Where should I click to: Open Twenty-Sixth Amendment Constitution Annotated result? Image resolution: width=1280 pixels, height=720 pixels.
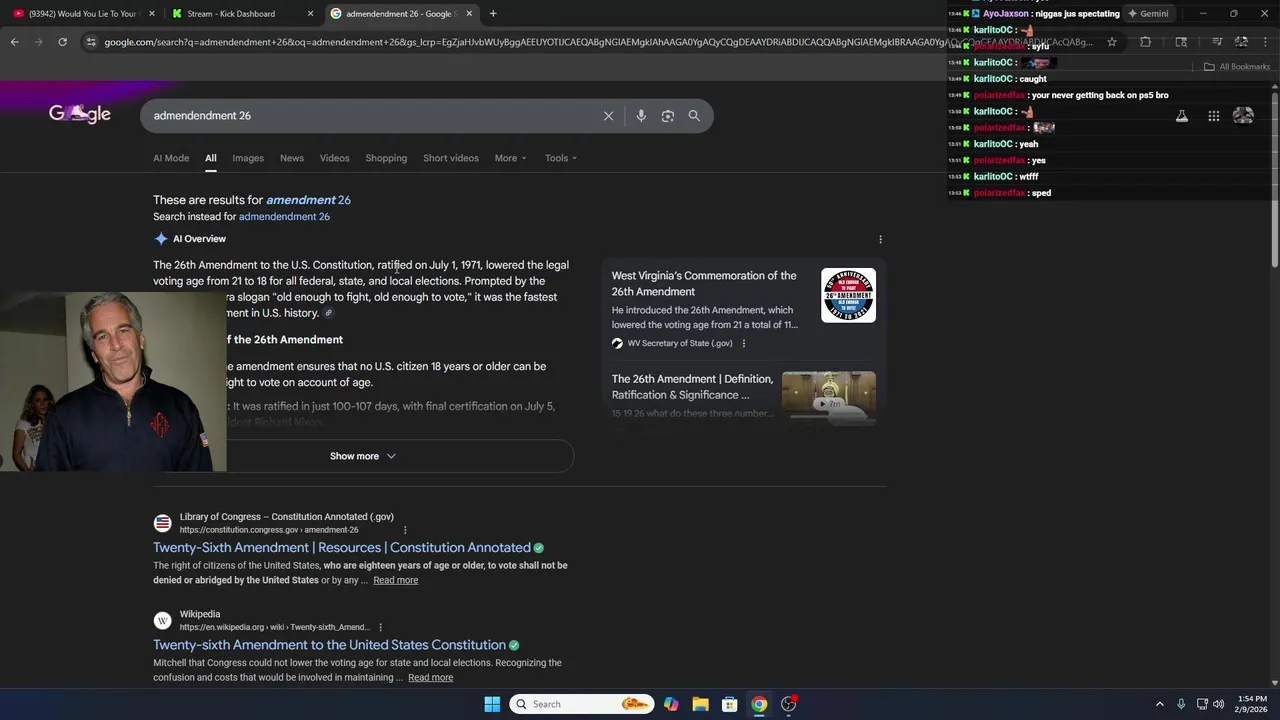[x=342, y=548]
